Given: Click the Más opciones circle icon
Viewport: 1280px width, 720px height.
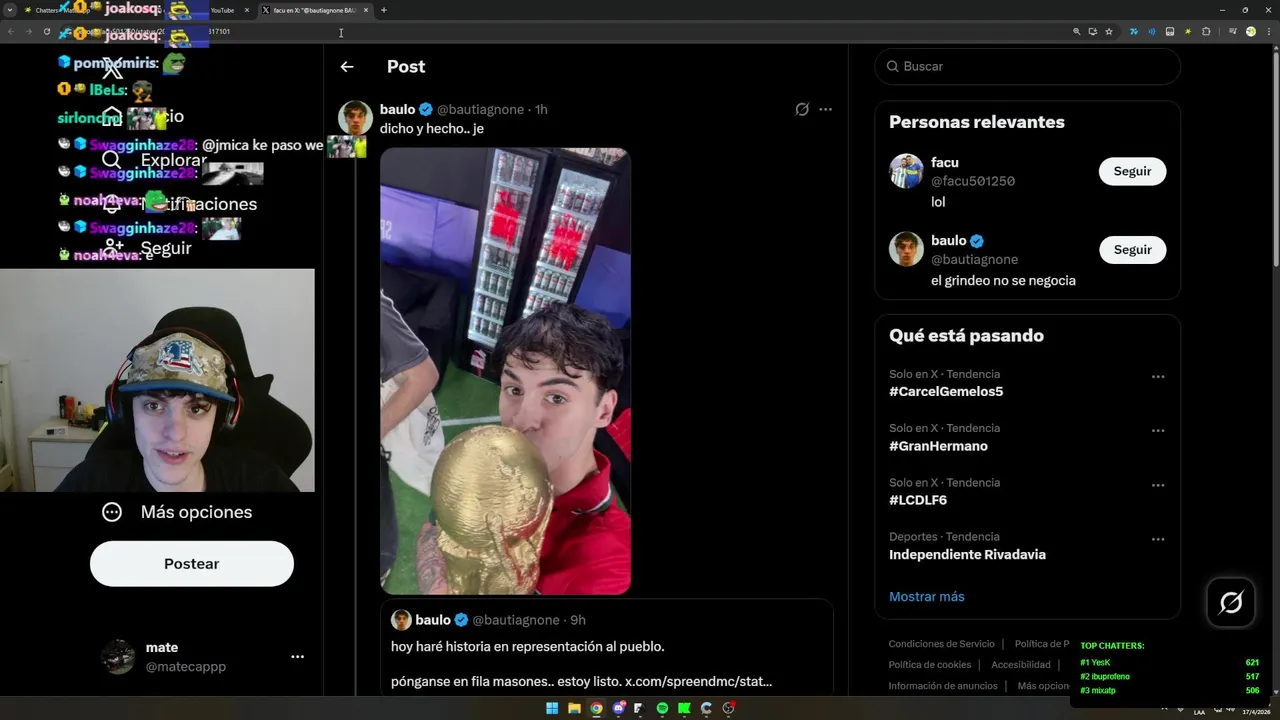Looking at the screenshot, I should (112, 512).
